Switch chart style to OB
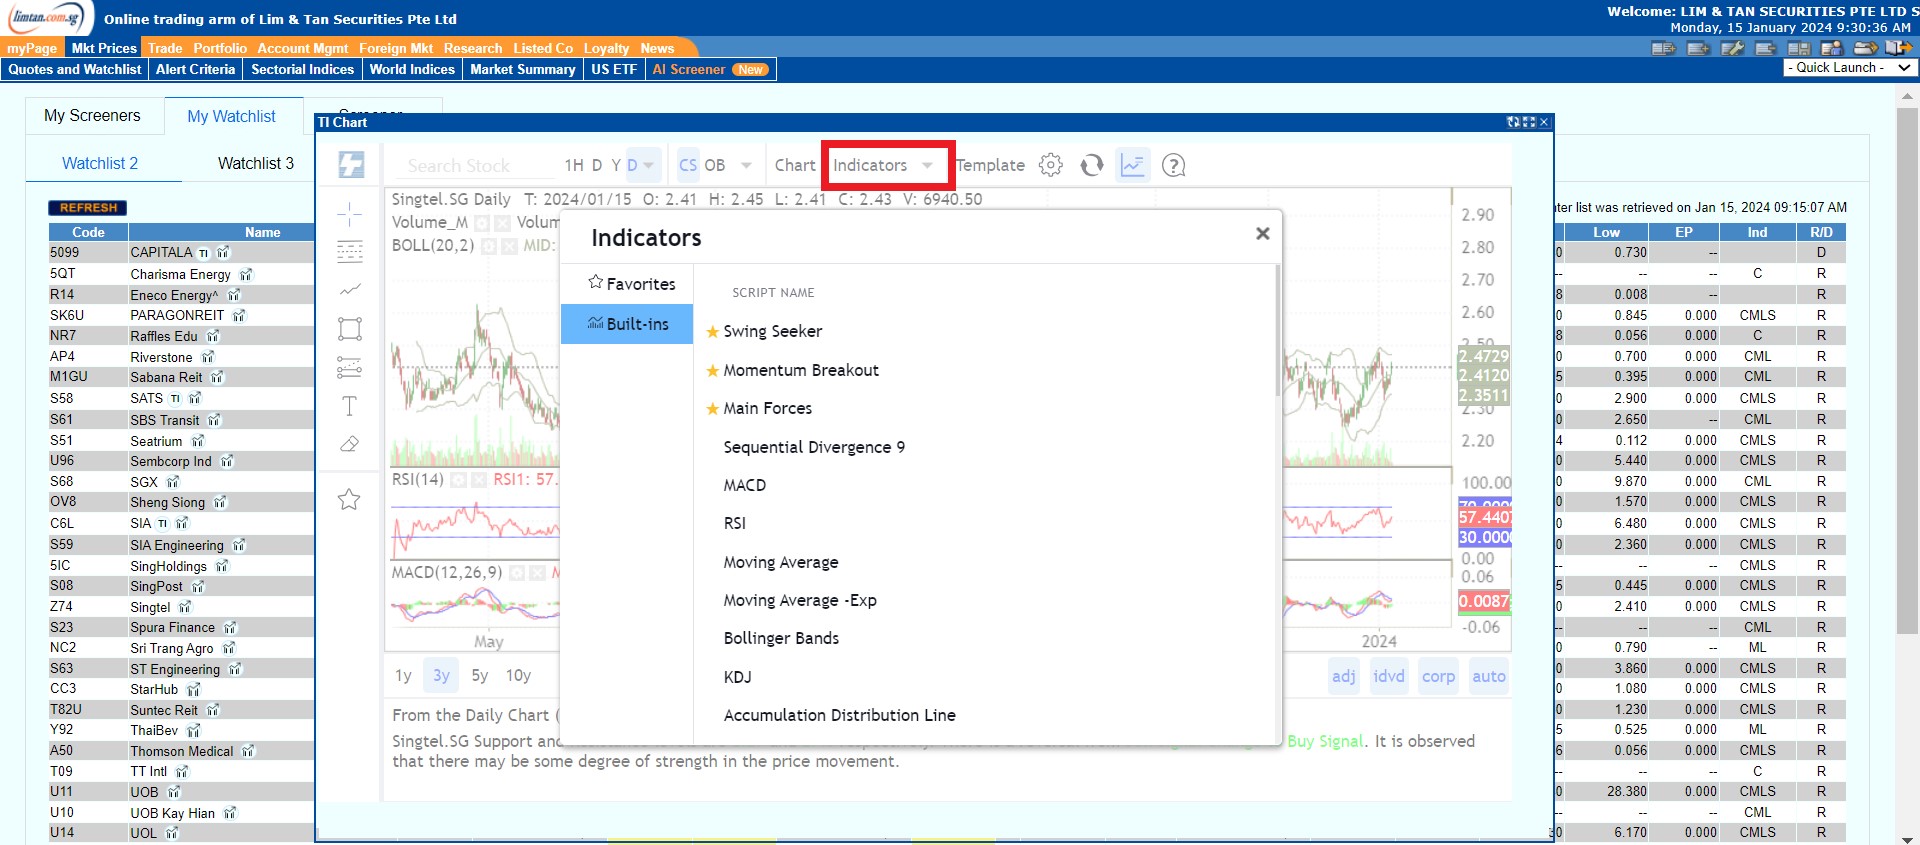Image resolution: width=1920 pixels, height=845 pixels. pyautogui.click(x=715, y=165)
